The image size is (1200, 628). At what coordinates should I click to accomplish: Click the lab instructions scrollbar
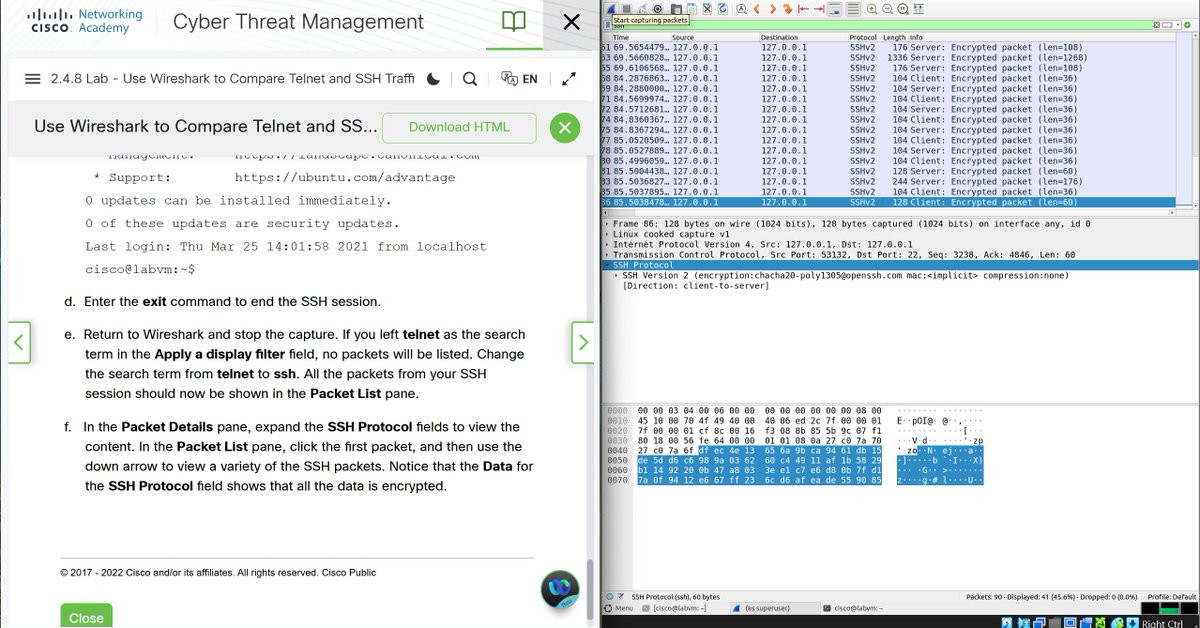pyautogui.click(x=590, y=592)
